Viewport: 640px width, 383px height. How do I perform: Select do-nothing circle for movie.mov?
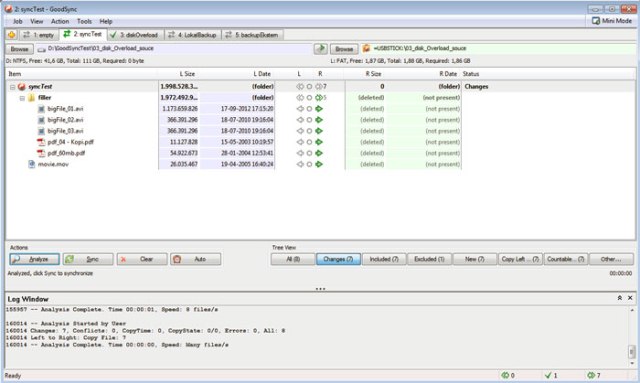309,164
